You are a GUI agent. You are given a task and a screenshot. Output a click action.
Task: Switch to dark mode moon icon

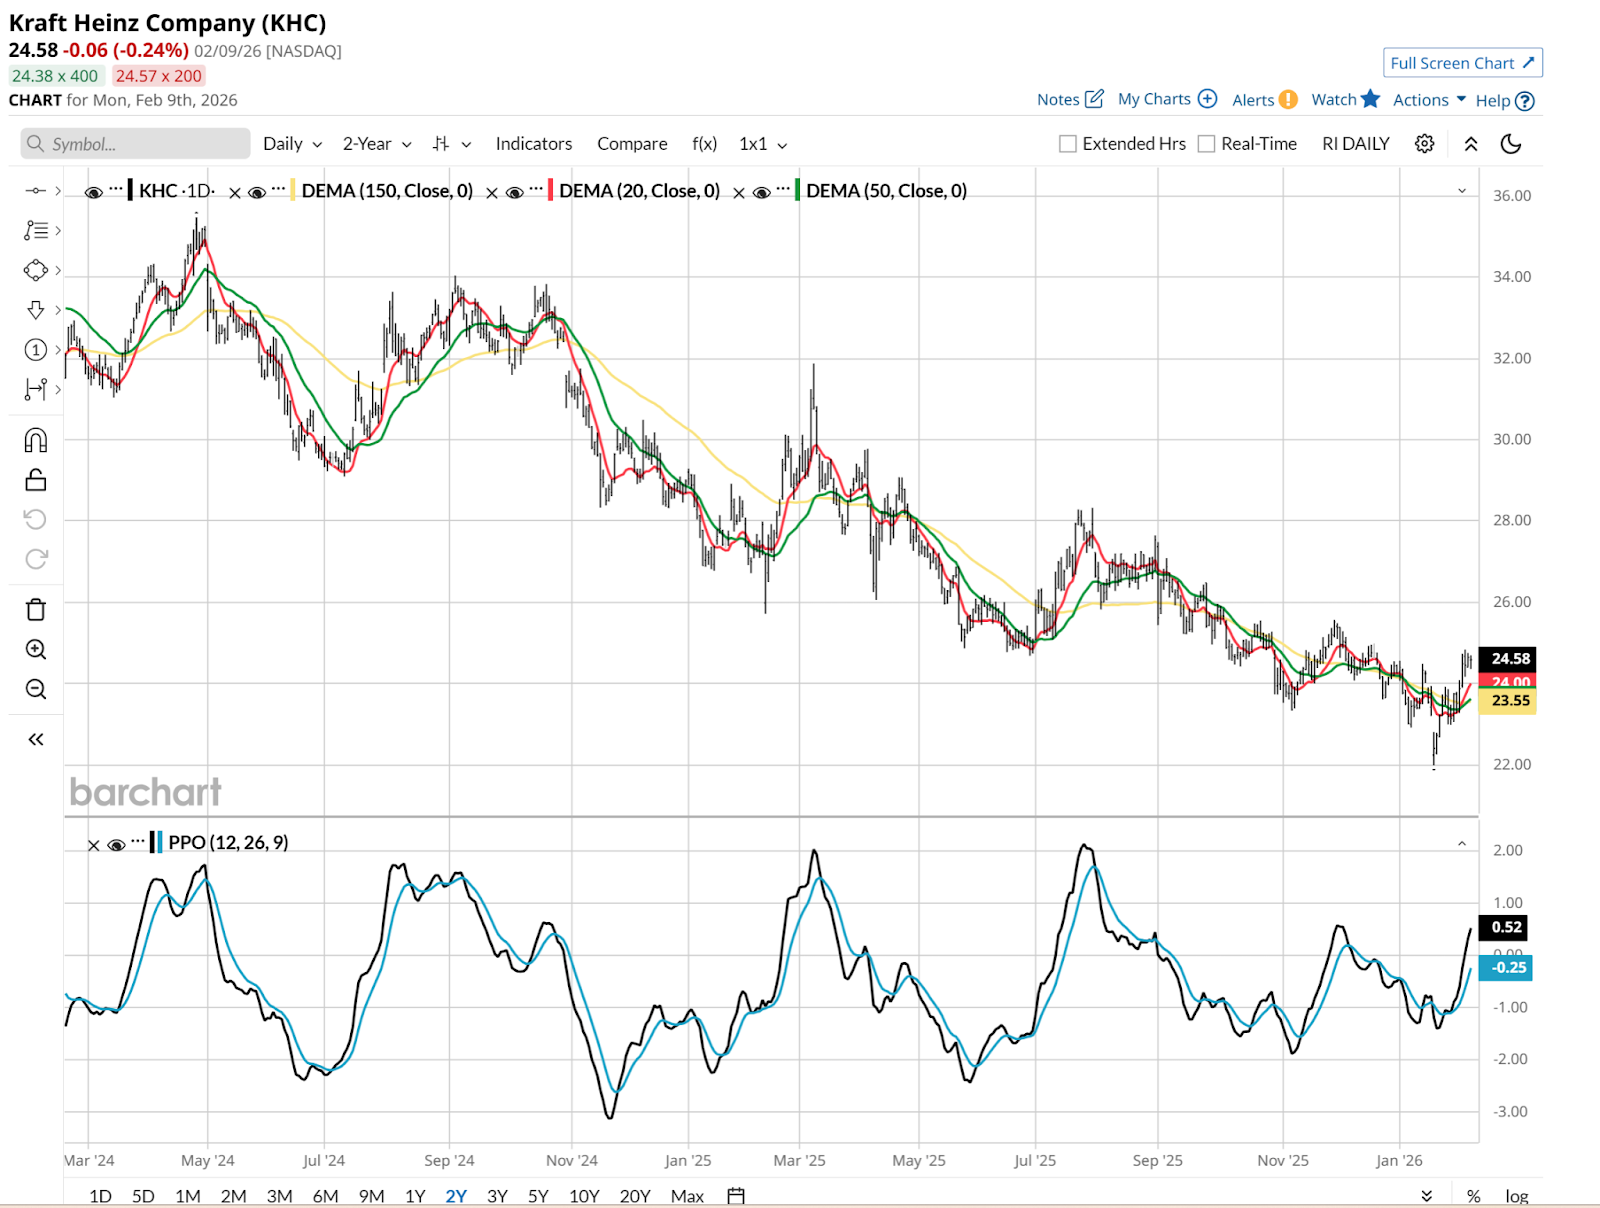click(1511, 144)
